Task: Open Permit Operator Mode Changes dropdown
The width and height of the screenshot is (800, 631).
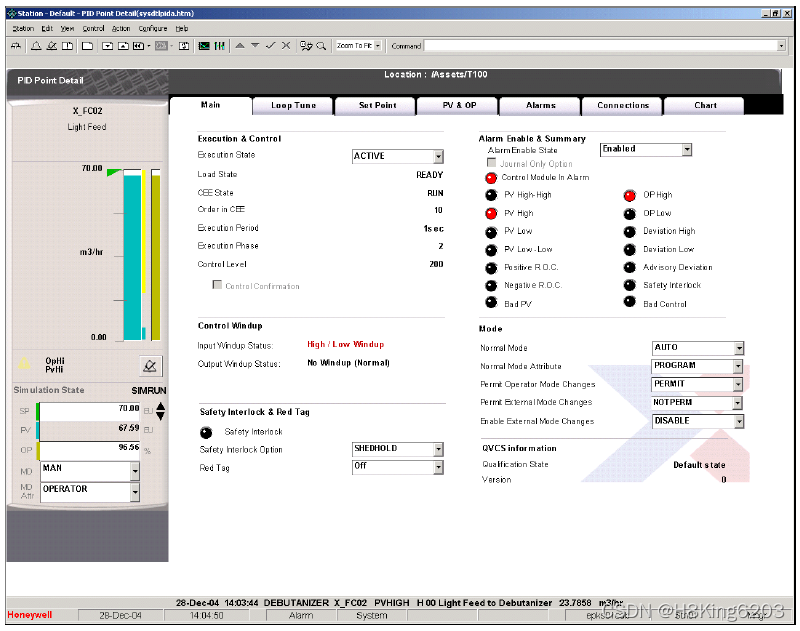Action: click(697, 384)
